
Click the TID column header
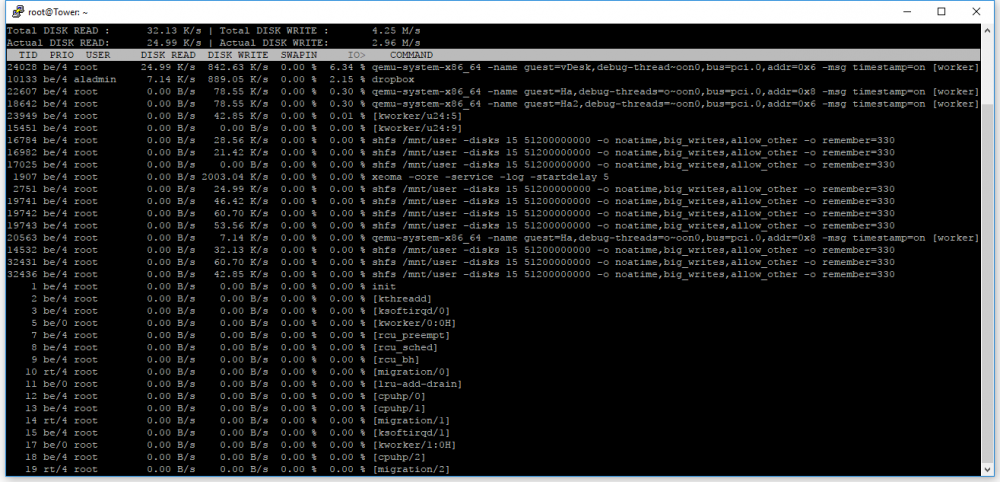pyautogui.click(x=28, y=55)
